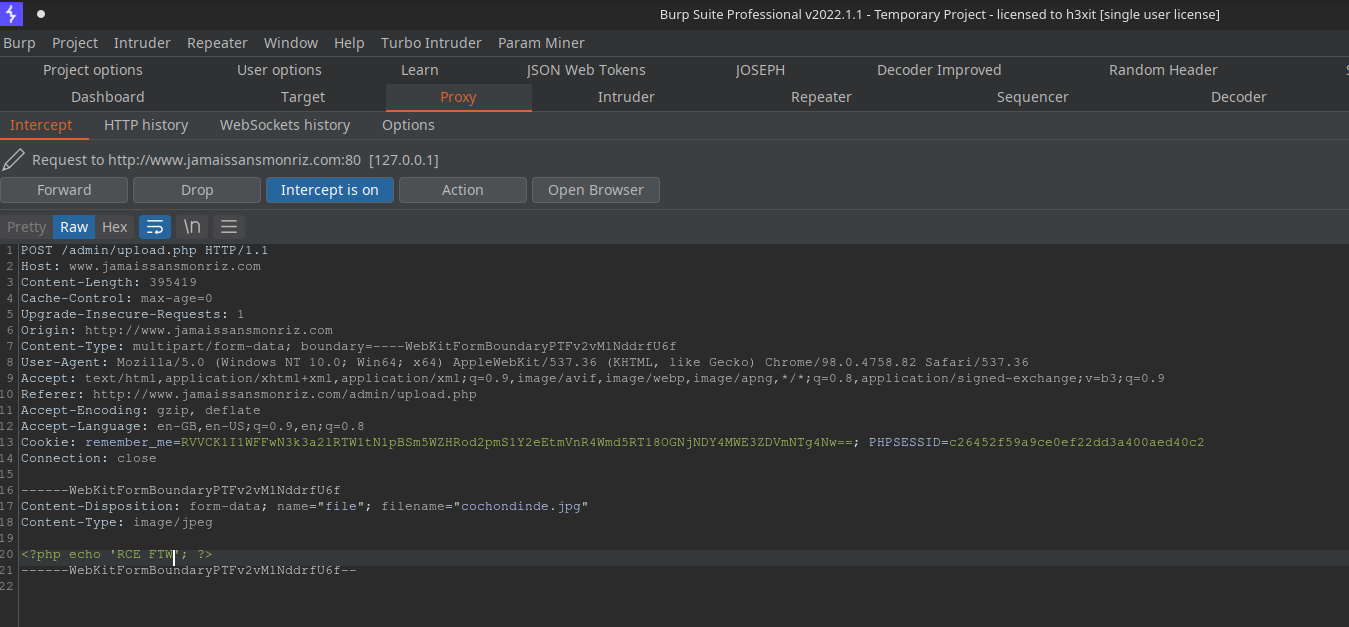Open the Project menu
This screenshot has height=627, width=1349.
tap(75, 43)
